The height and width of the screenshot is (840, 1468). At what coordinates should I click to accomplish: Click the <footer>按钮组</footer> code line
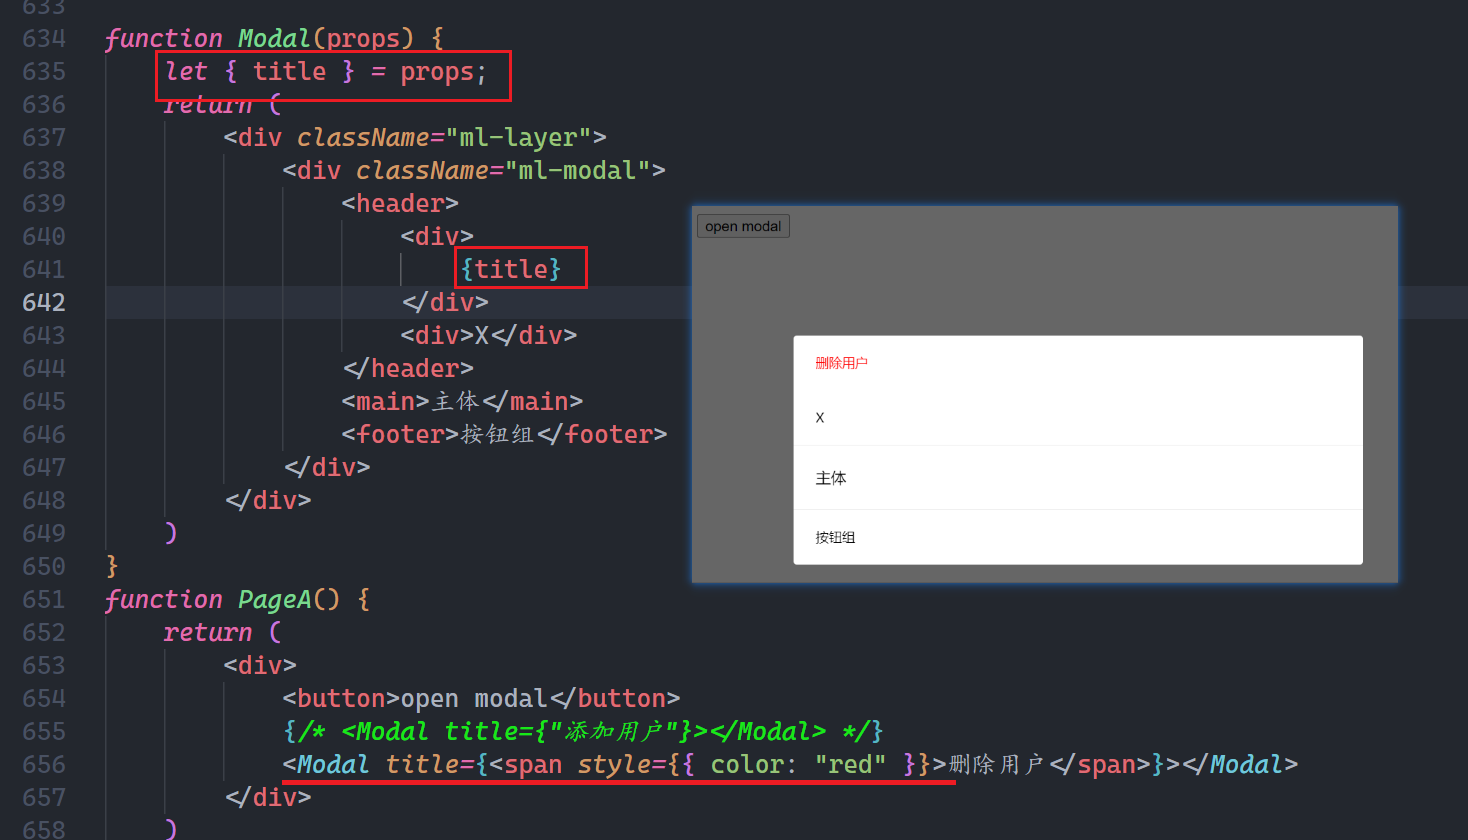(x=504, y=434)
